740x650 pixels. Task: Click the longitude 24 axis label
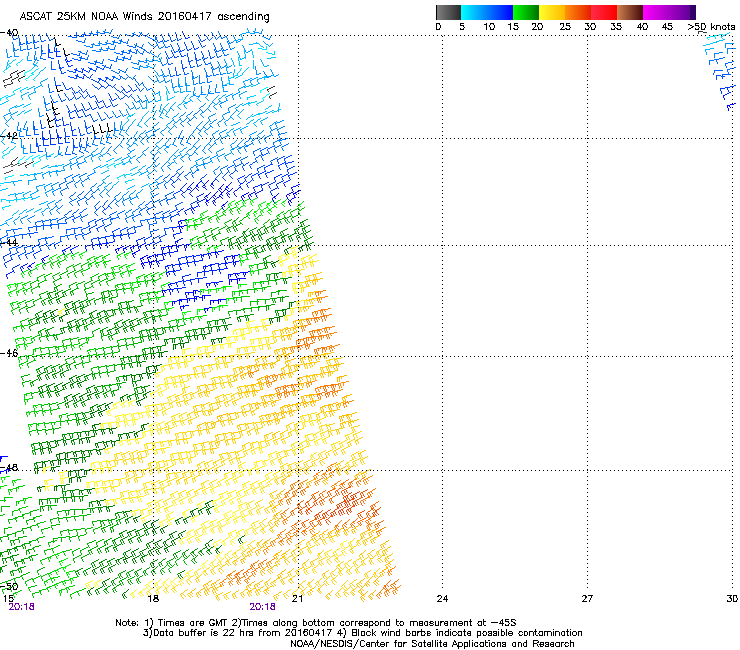point(442,599)
